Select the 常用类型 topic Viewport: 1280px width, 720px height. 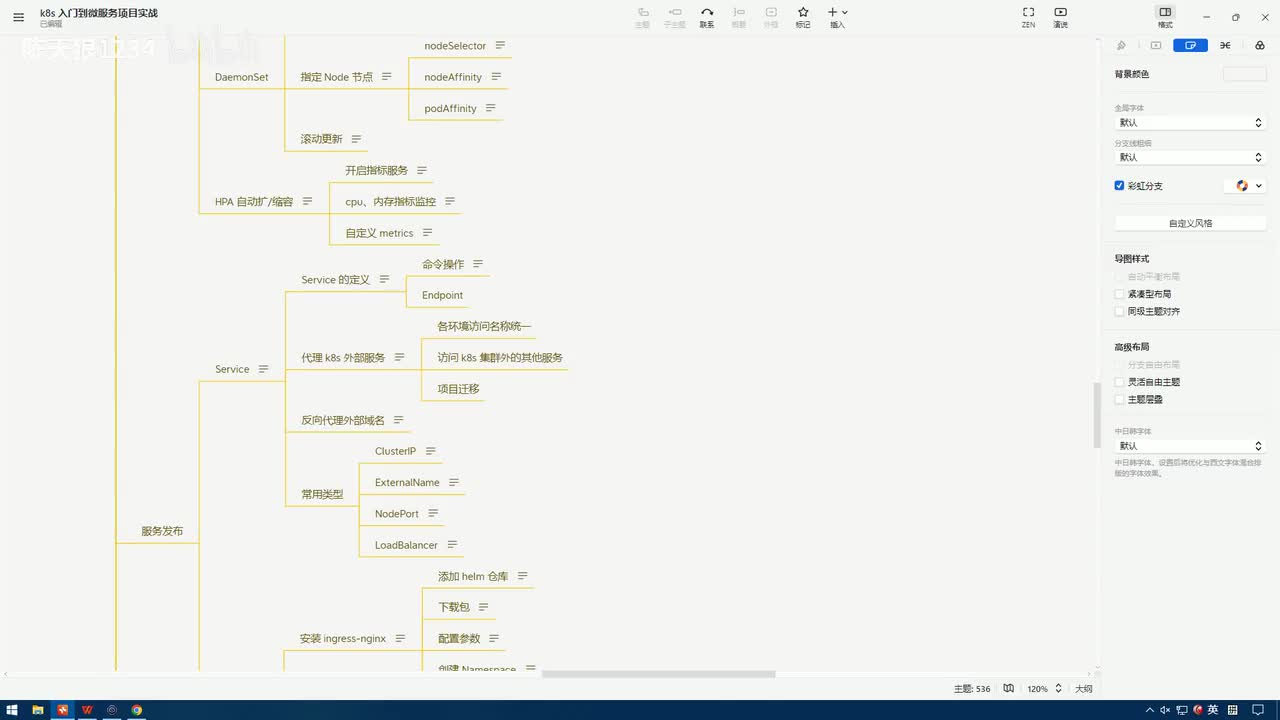pos(322,494)
